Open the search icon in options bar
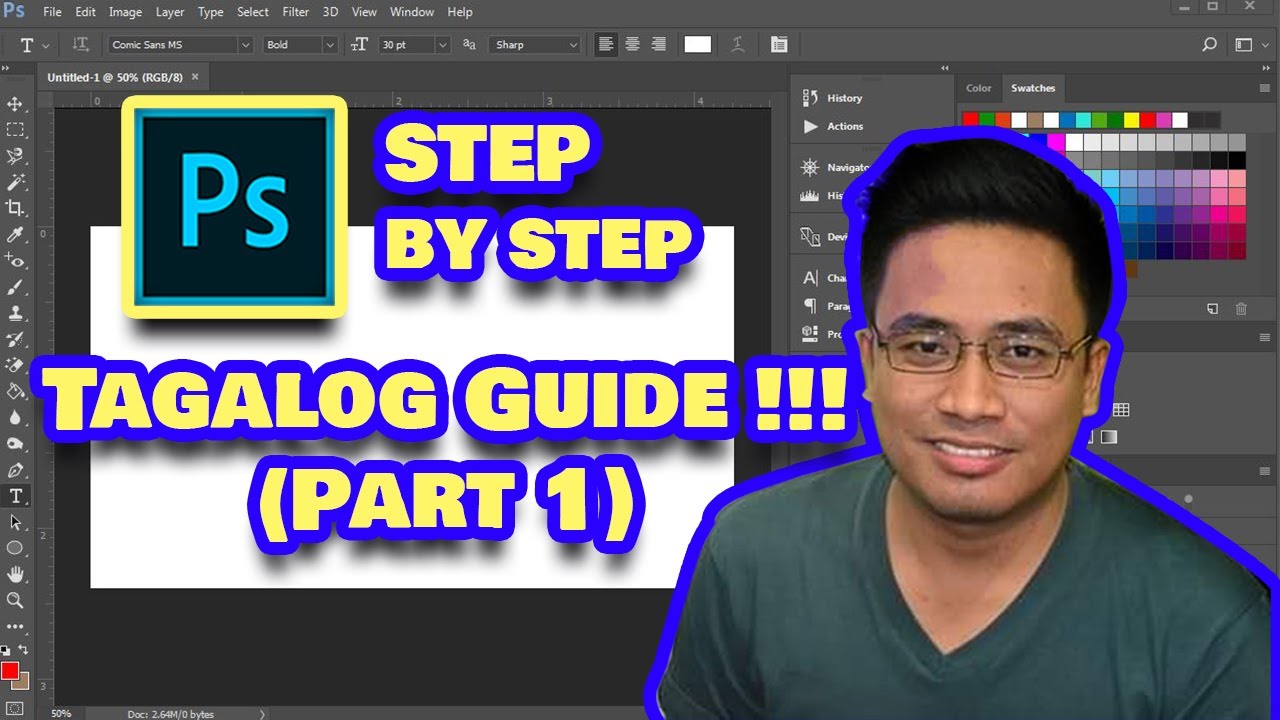This screenshot has width=1280, height=720. (x=1209, y=44)
